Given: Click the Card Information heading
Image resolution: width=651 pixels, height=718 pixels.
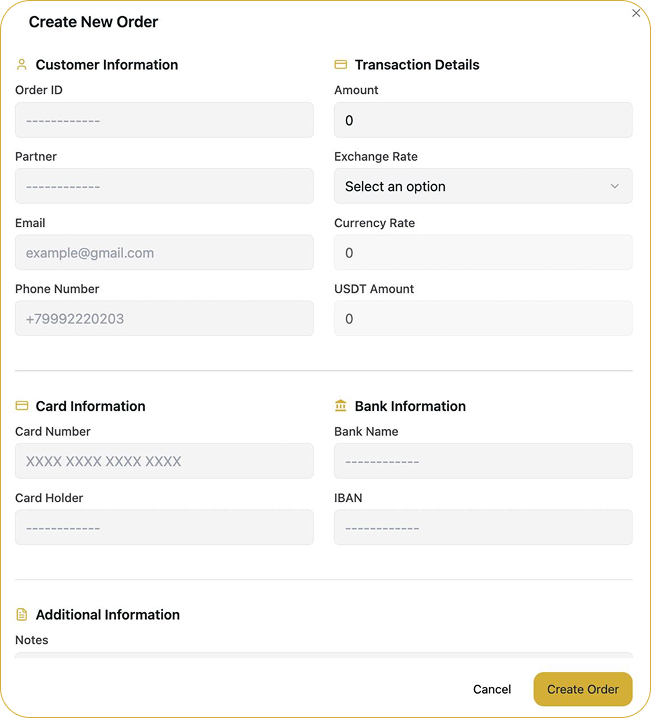Looking at the screenshot, I should [x=91, y=406].
